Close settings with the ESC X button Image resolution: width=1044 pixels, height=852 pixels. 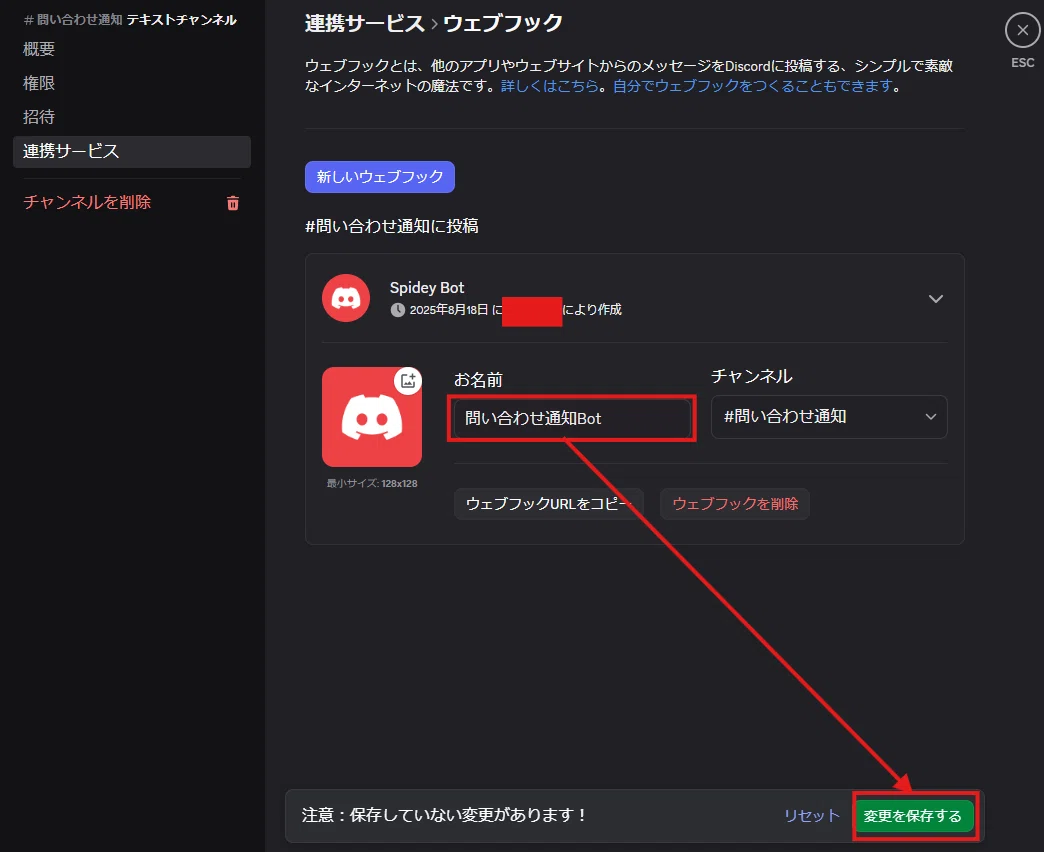coord(1022,31)
